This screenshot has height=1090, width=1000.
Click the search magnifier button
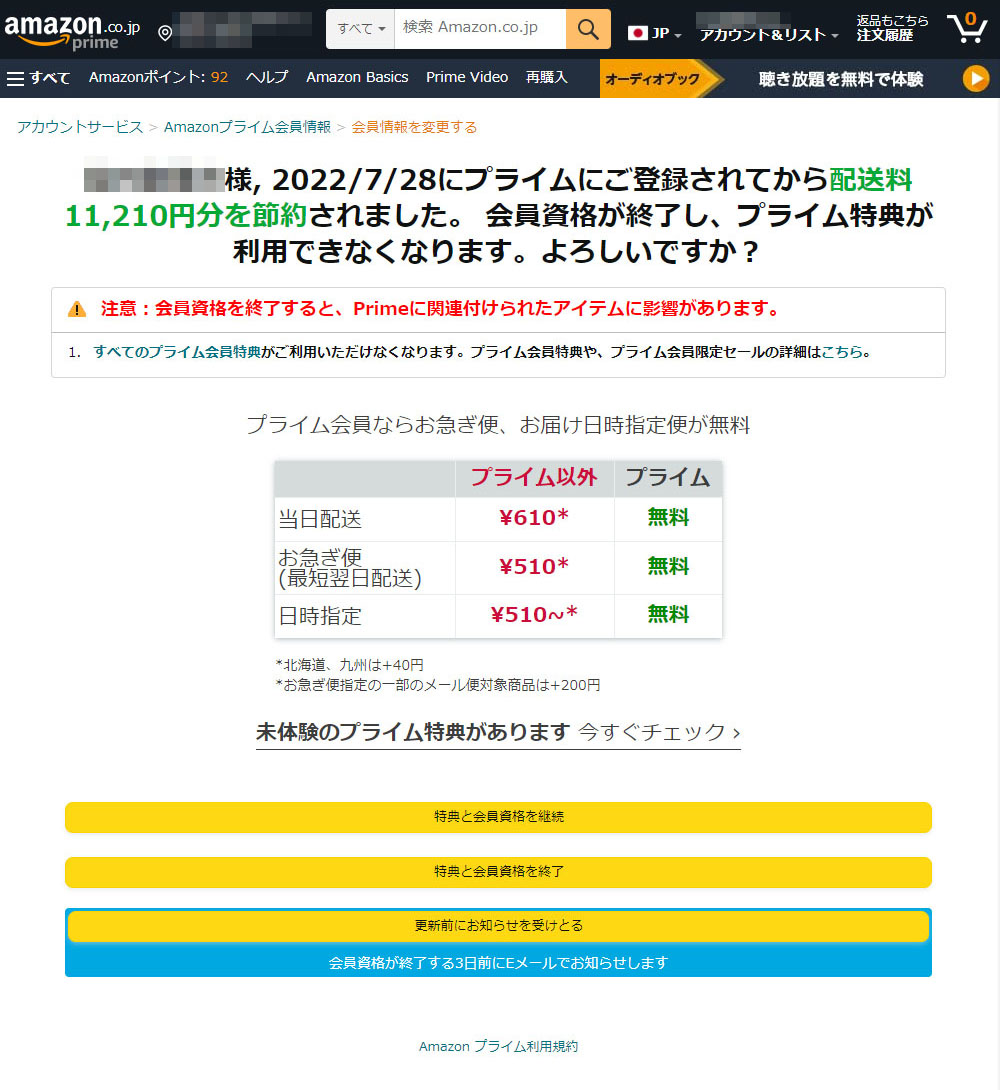588,29
